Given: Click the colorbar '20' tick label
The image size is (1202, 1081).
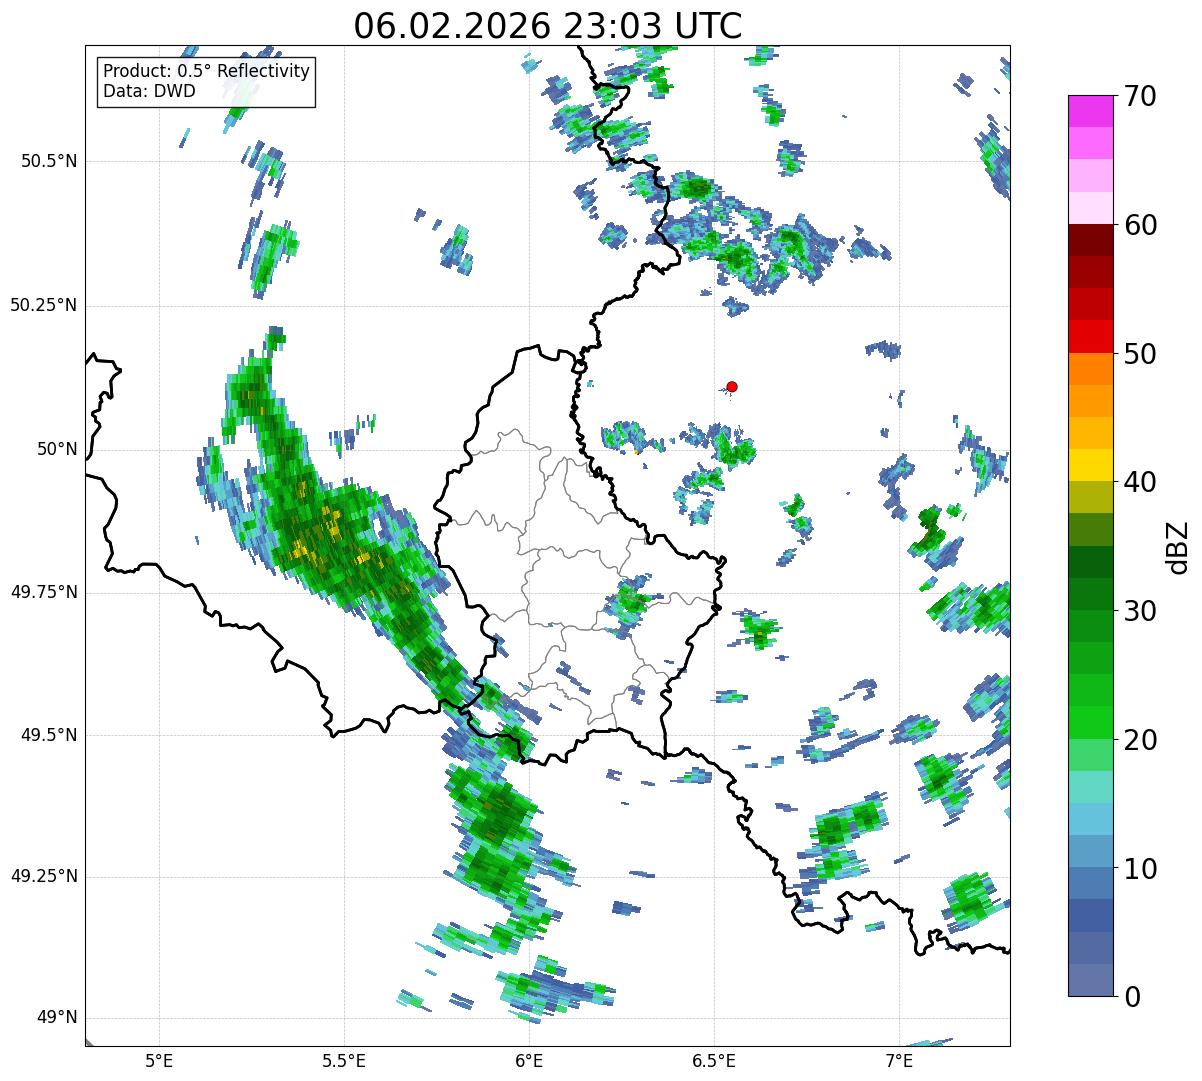Looking at the screenshot, I should (x=1140, y=740).
